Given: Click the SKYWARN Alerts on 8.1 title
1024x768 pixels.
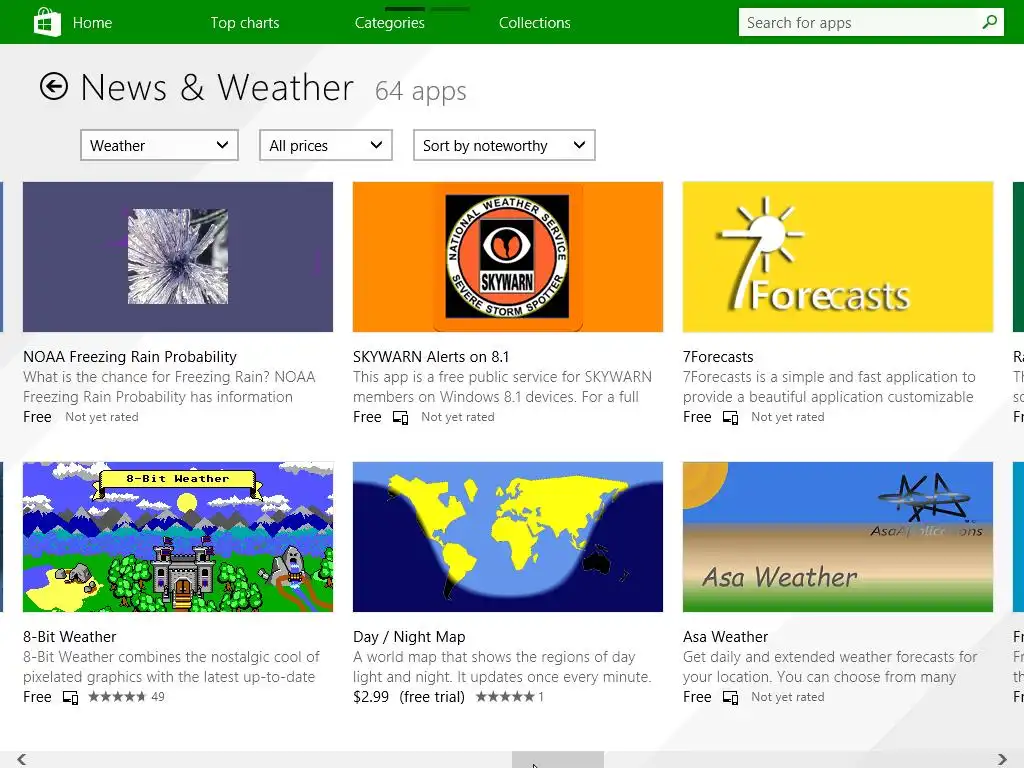Looking at the screenshot, I should click(431, 357).
